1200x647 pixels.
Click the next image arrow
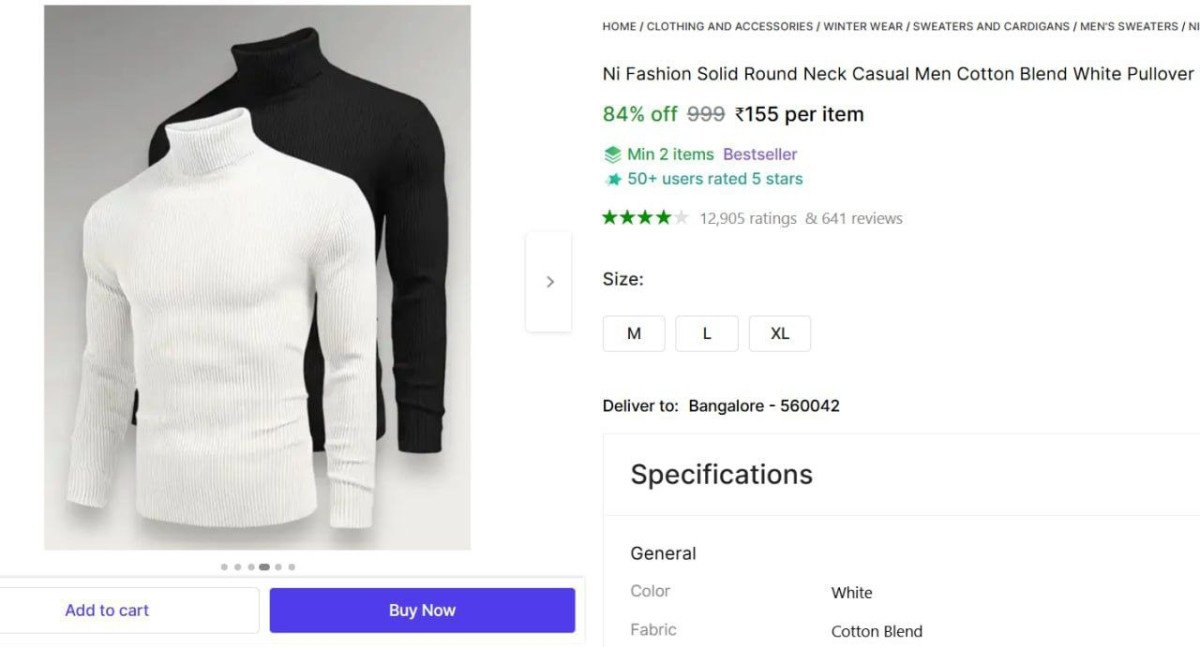coord(549,282)
